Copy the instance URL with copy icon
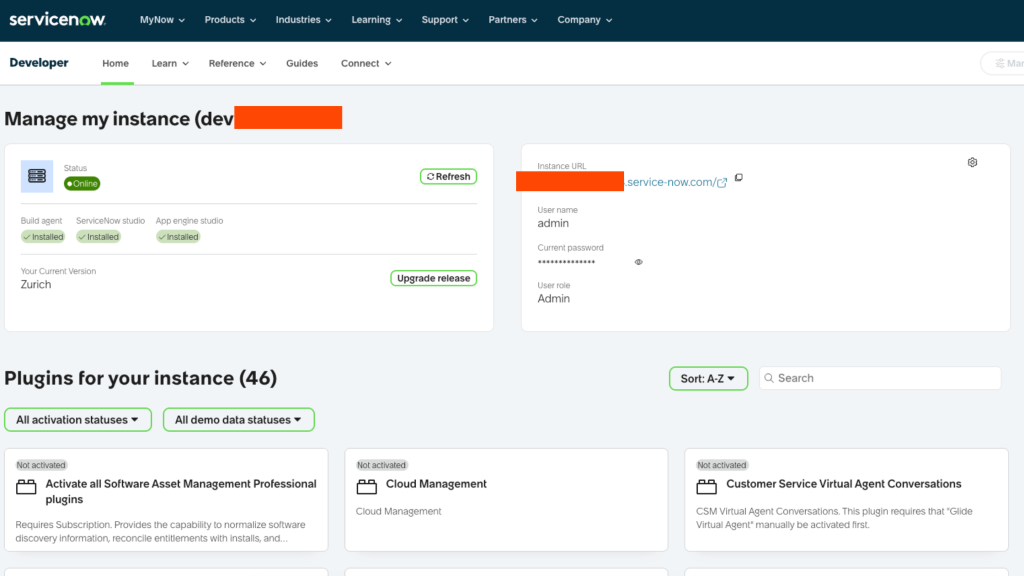Viewport: 1024px width, 576px height. coord(739,178)
